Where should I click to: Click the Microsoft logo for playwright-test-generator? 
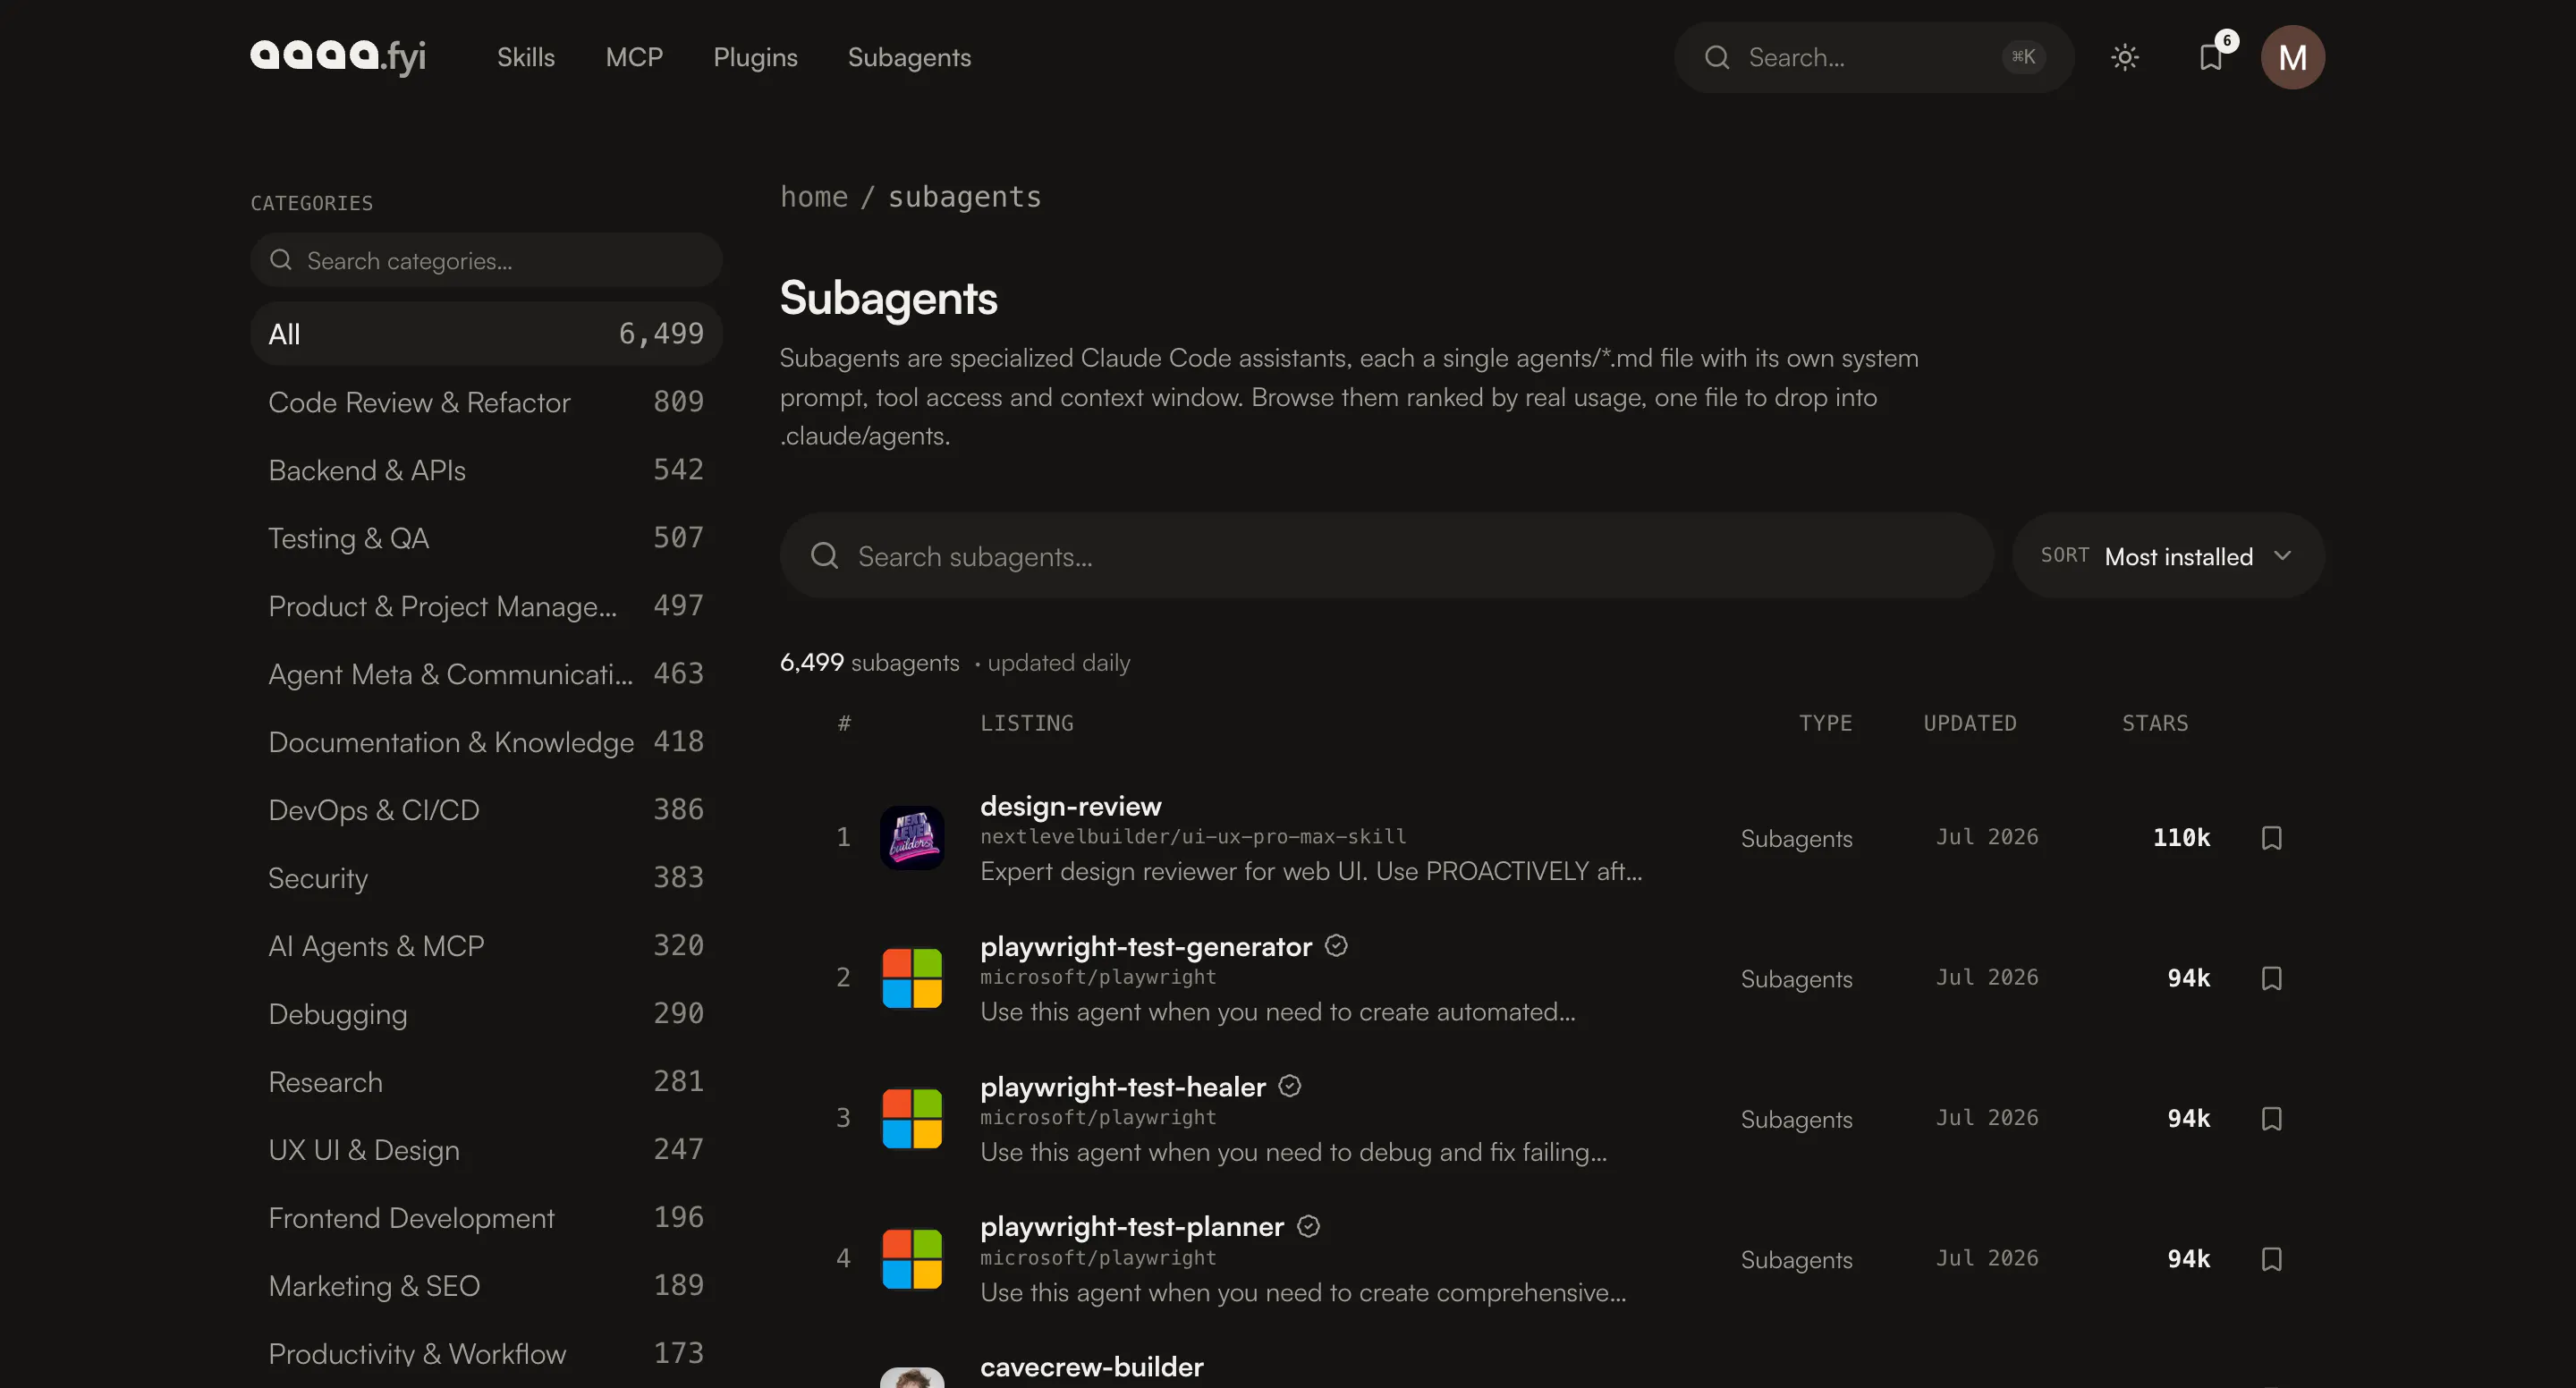pos(912,978)
